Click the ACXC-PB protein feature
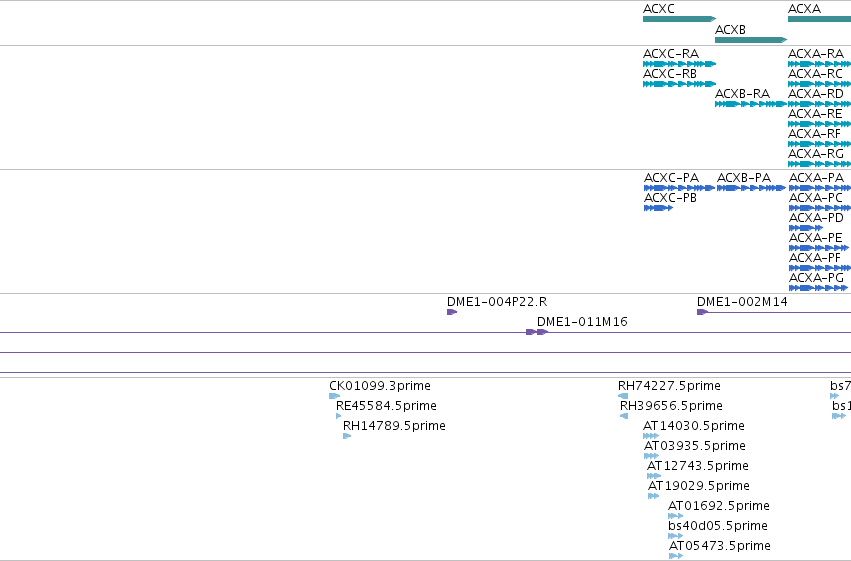The width and height of the screenshot is (851, 561). 658,208
